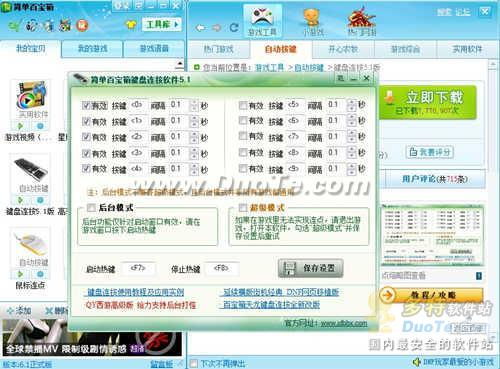Click the browser refresh arrow icon

234,28
